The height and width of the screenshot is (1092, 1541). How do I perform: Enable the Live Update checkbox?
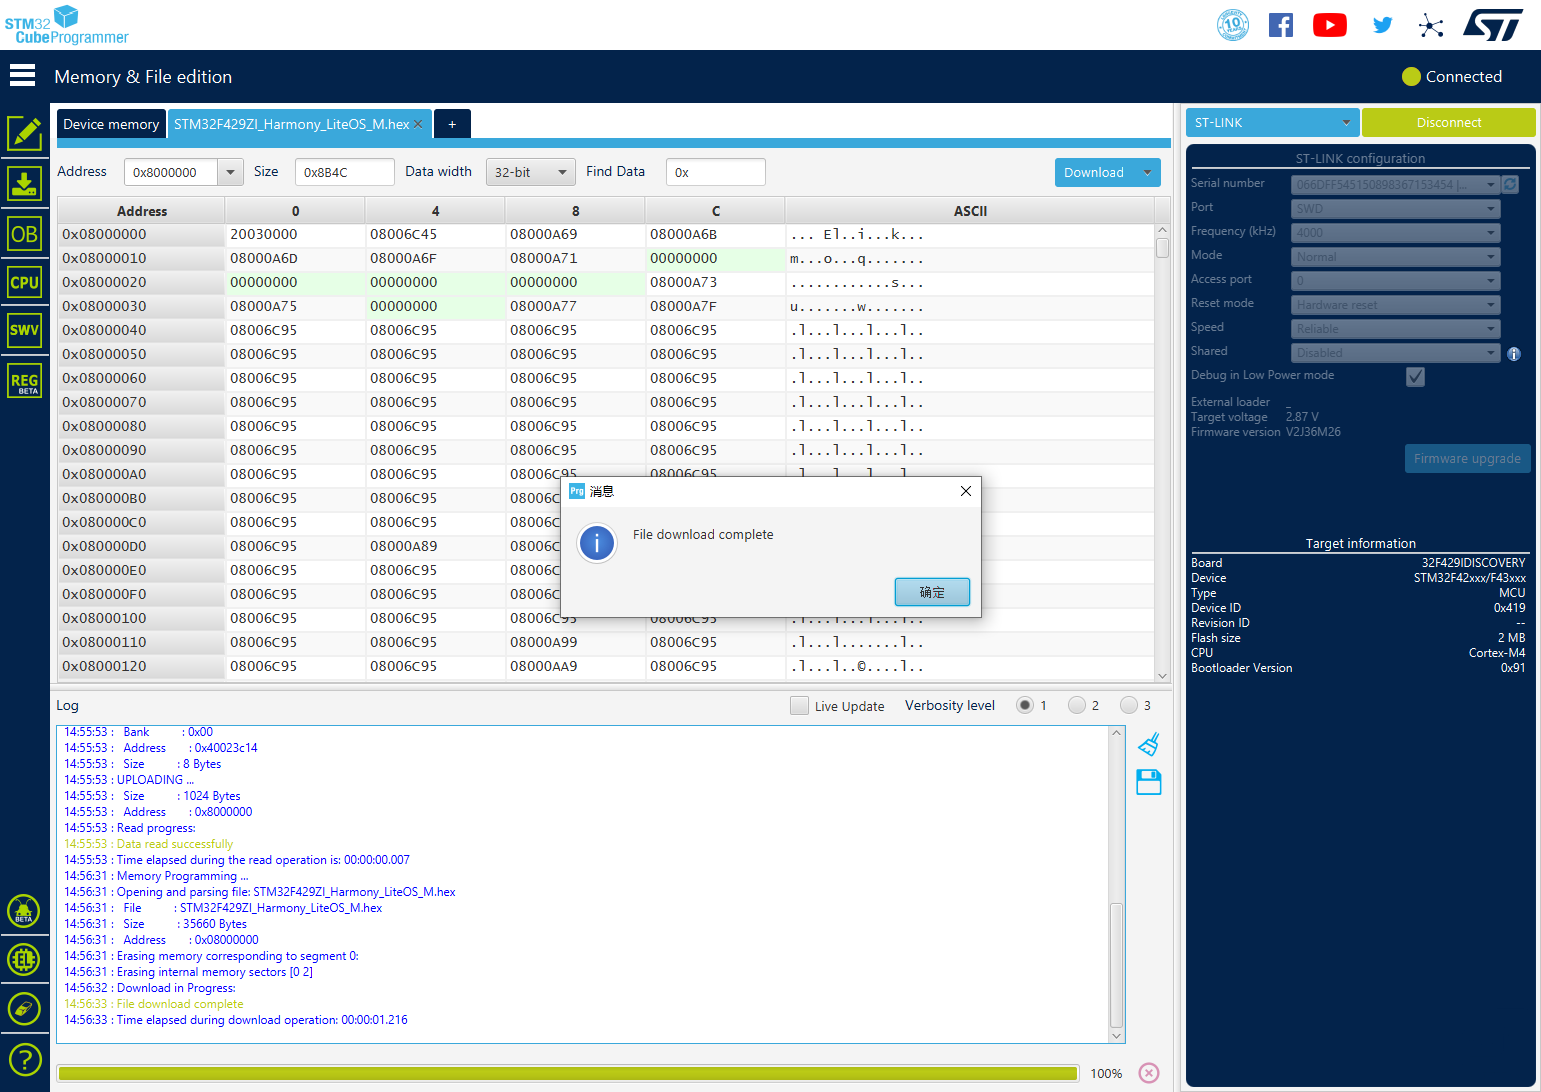coord(799,705)
